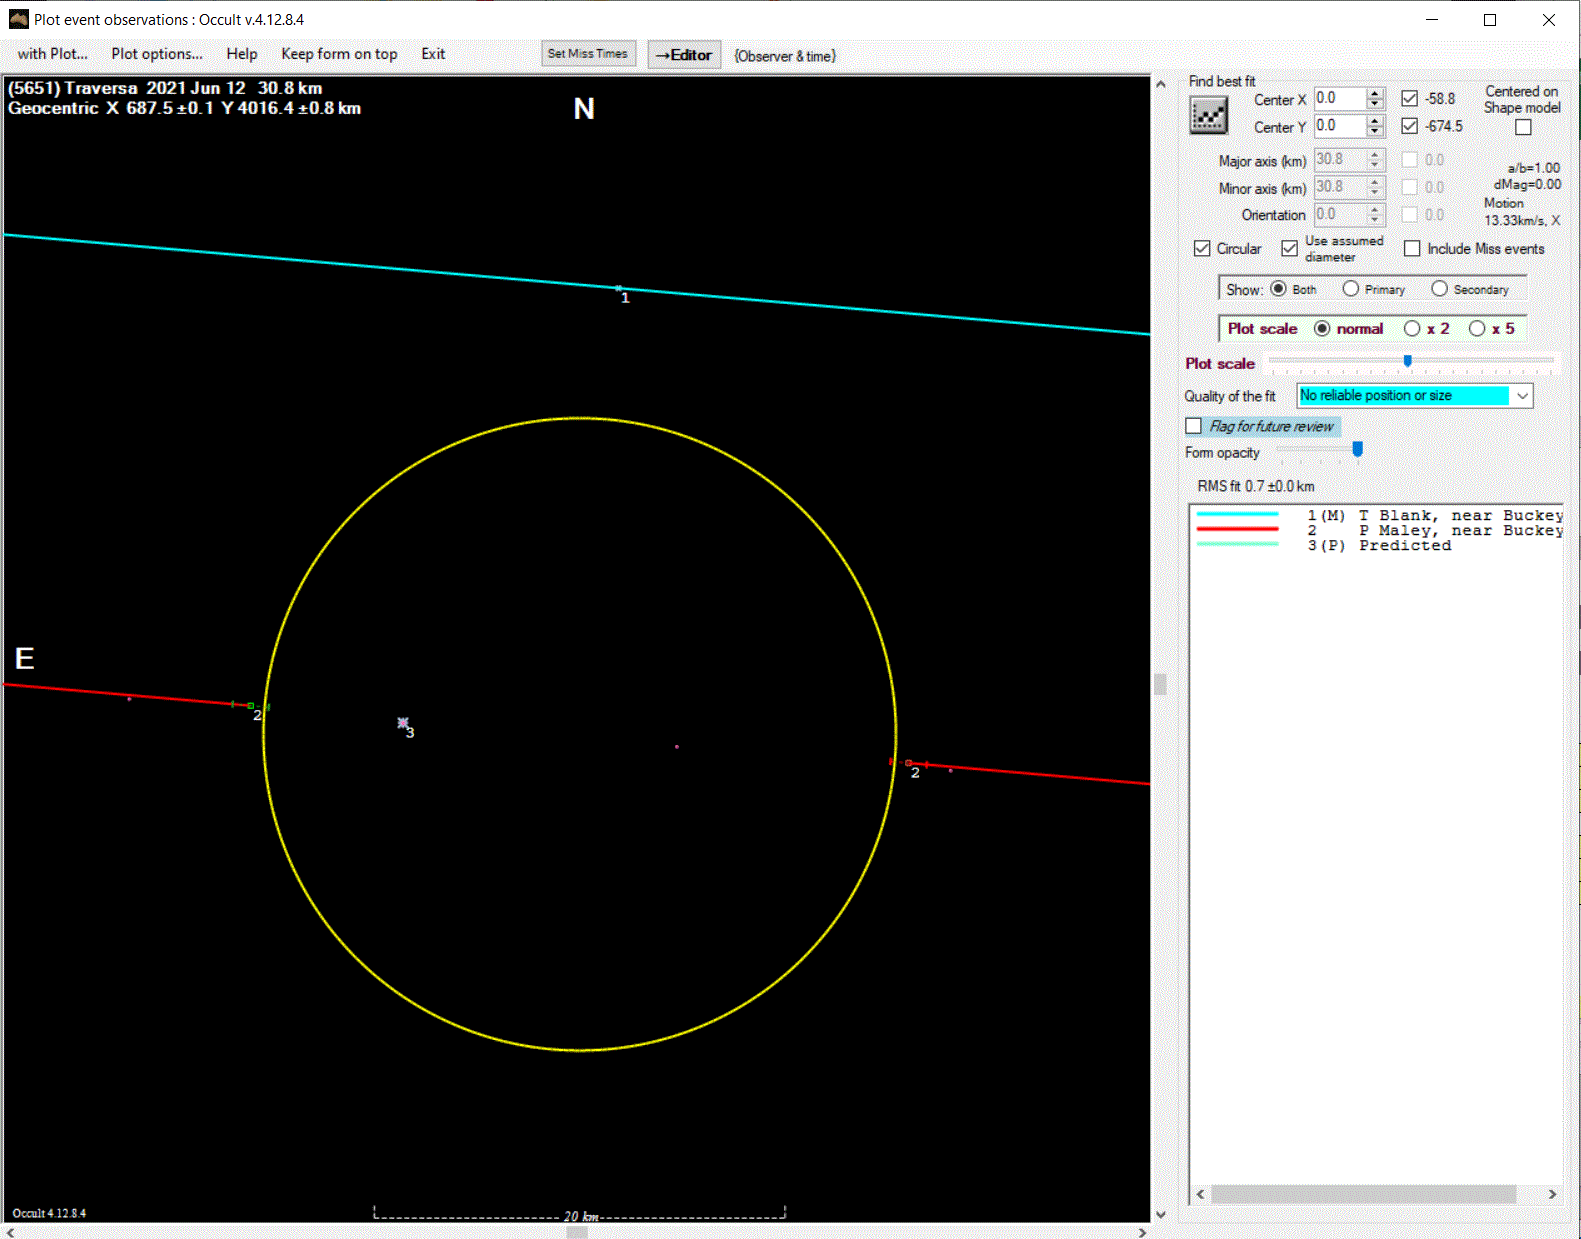Uncheck the Center Y fit checkbox (-674.5)

[1409, 126]
